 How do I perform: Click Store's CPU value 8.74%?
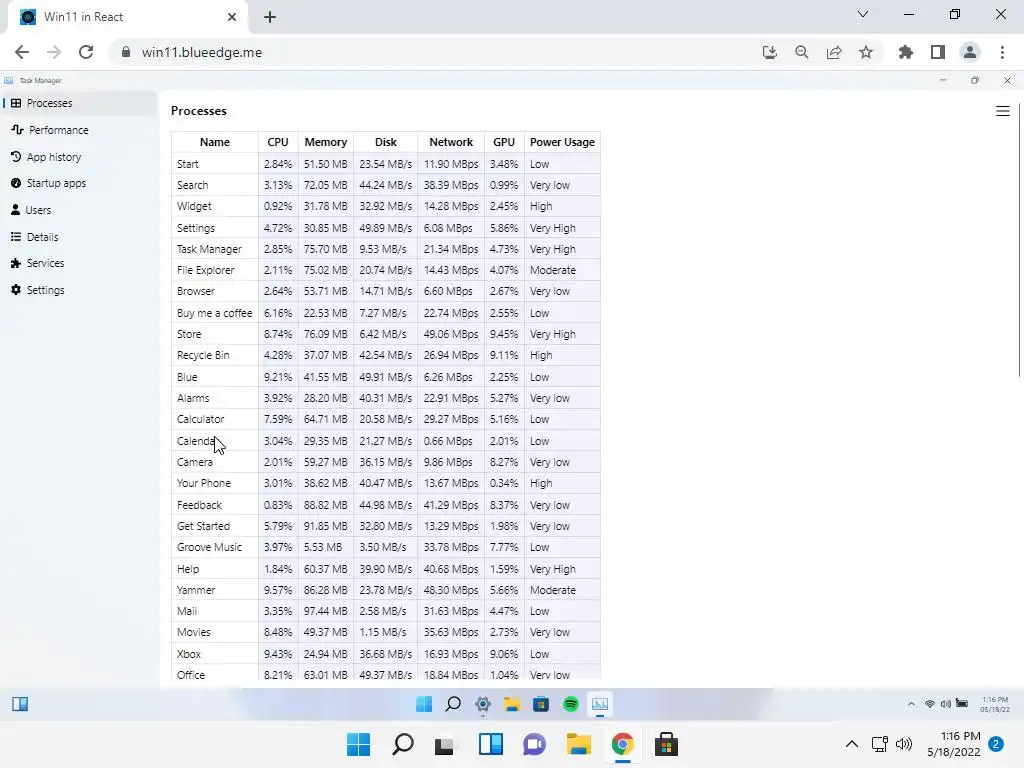[278, 334]
